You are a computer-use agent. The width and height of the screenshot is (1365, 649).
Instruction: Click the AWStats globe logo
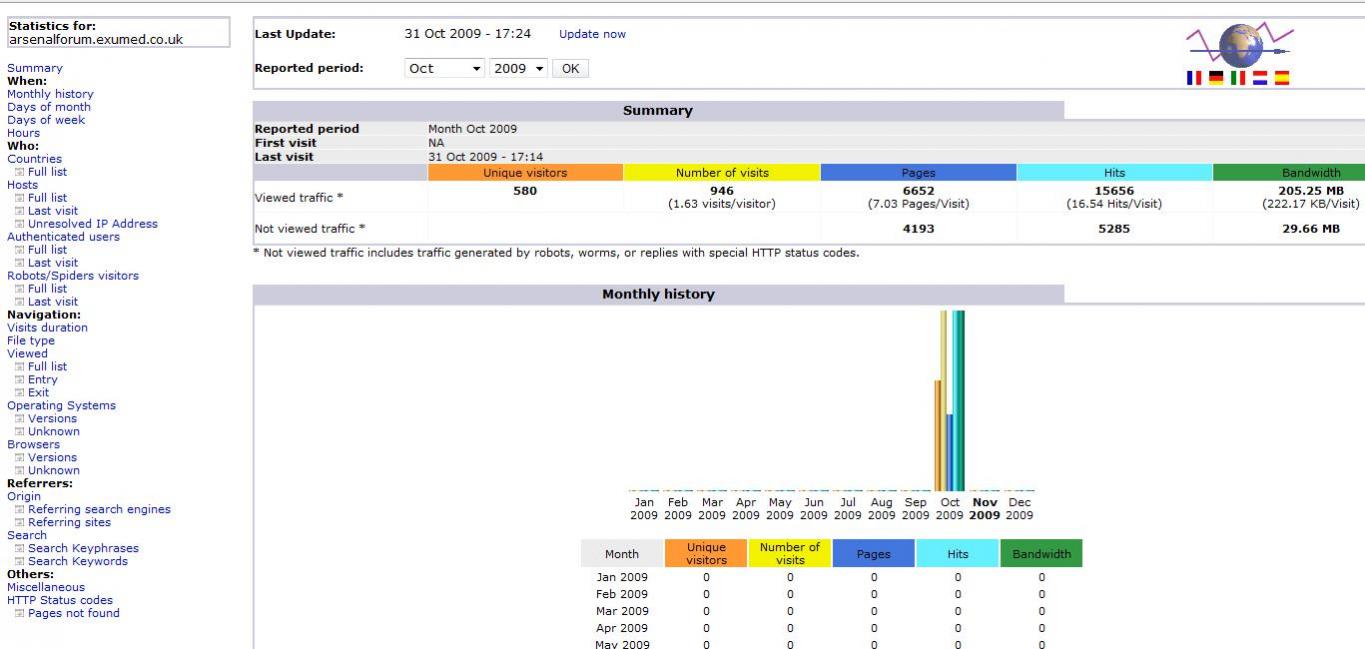tap(1240, 45)
